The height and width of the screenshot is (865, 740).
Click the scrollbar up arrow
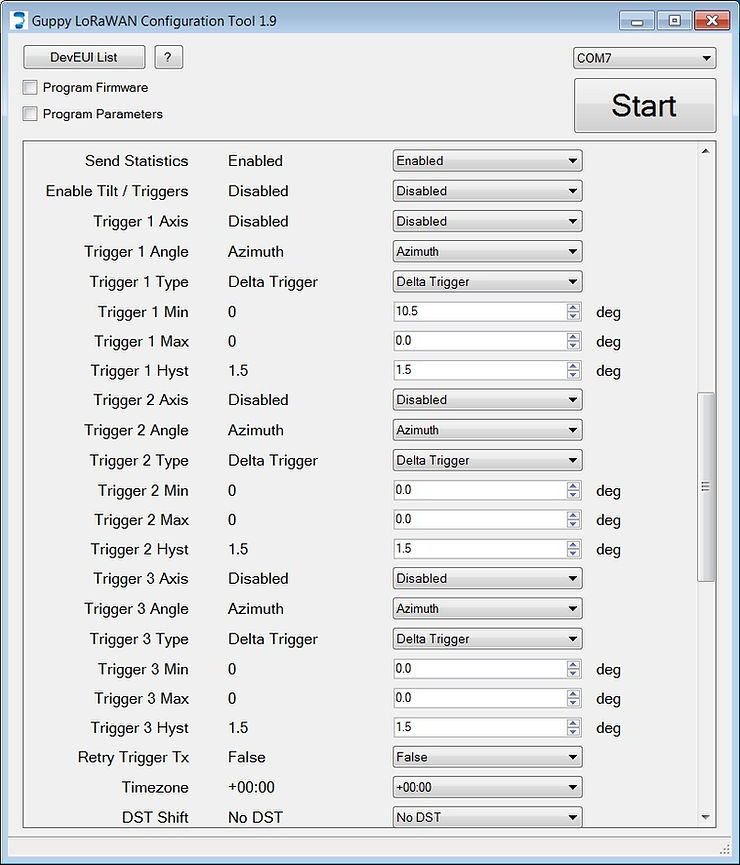point(706,151)
